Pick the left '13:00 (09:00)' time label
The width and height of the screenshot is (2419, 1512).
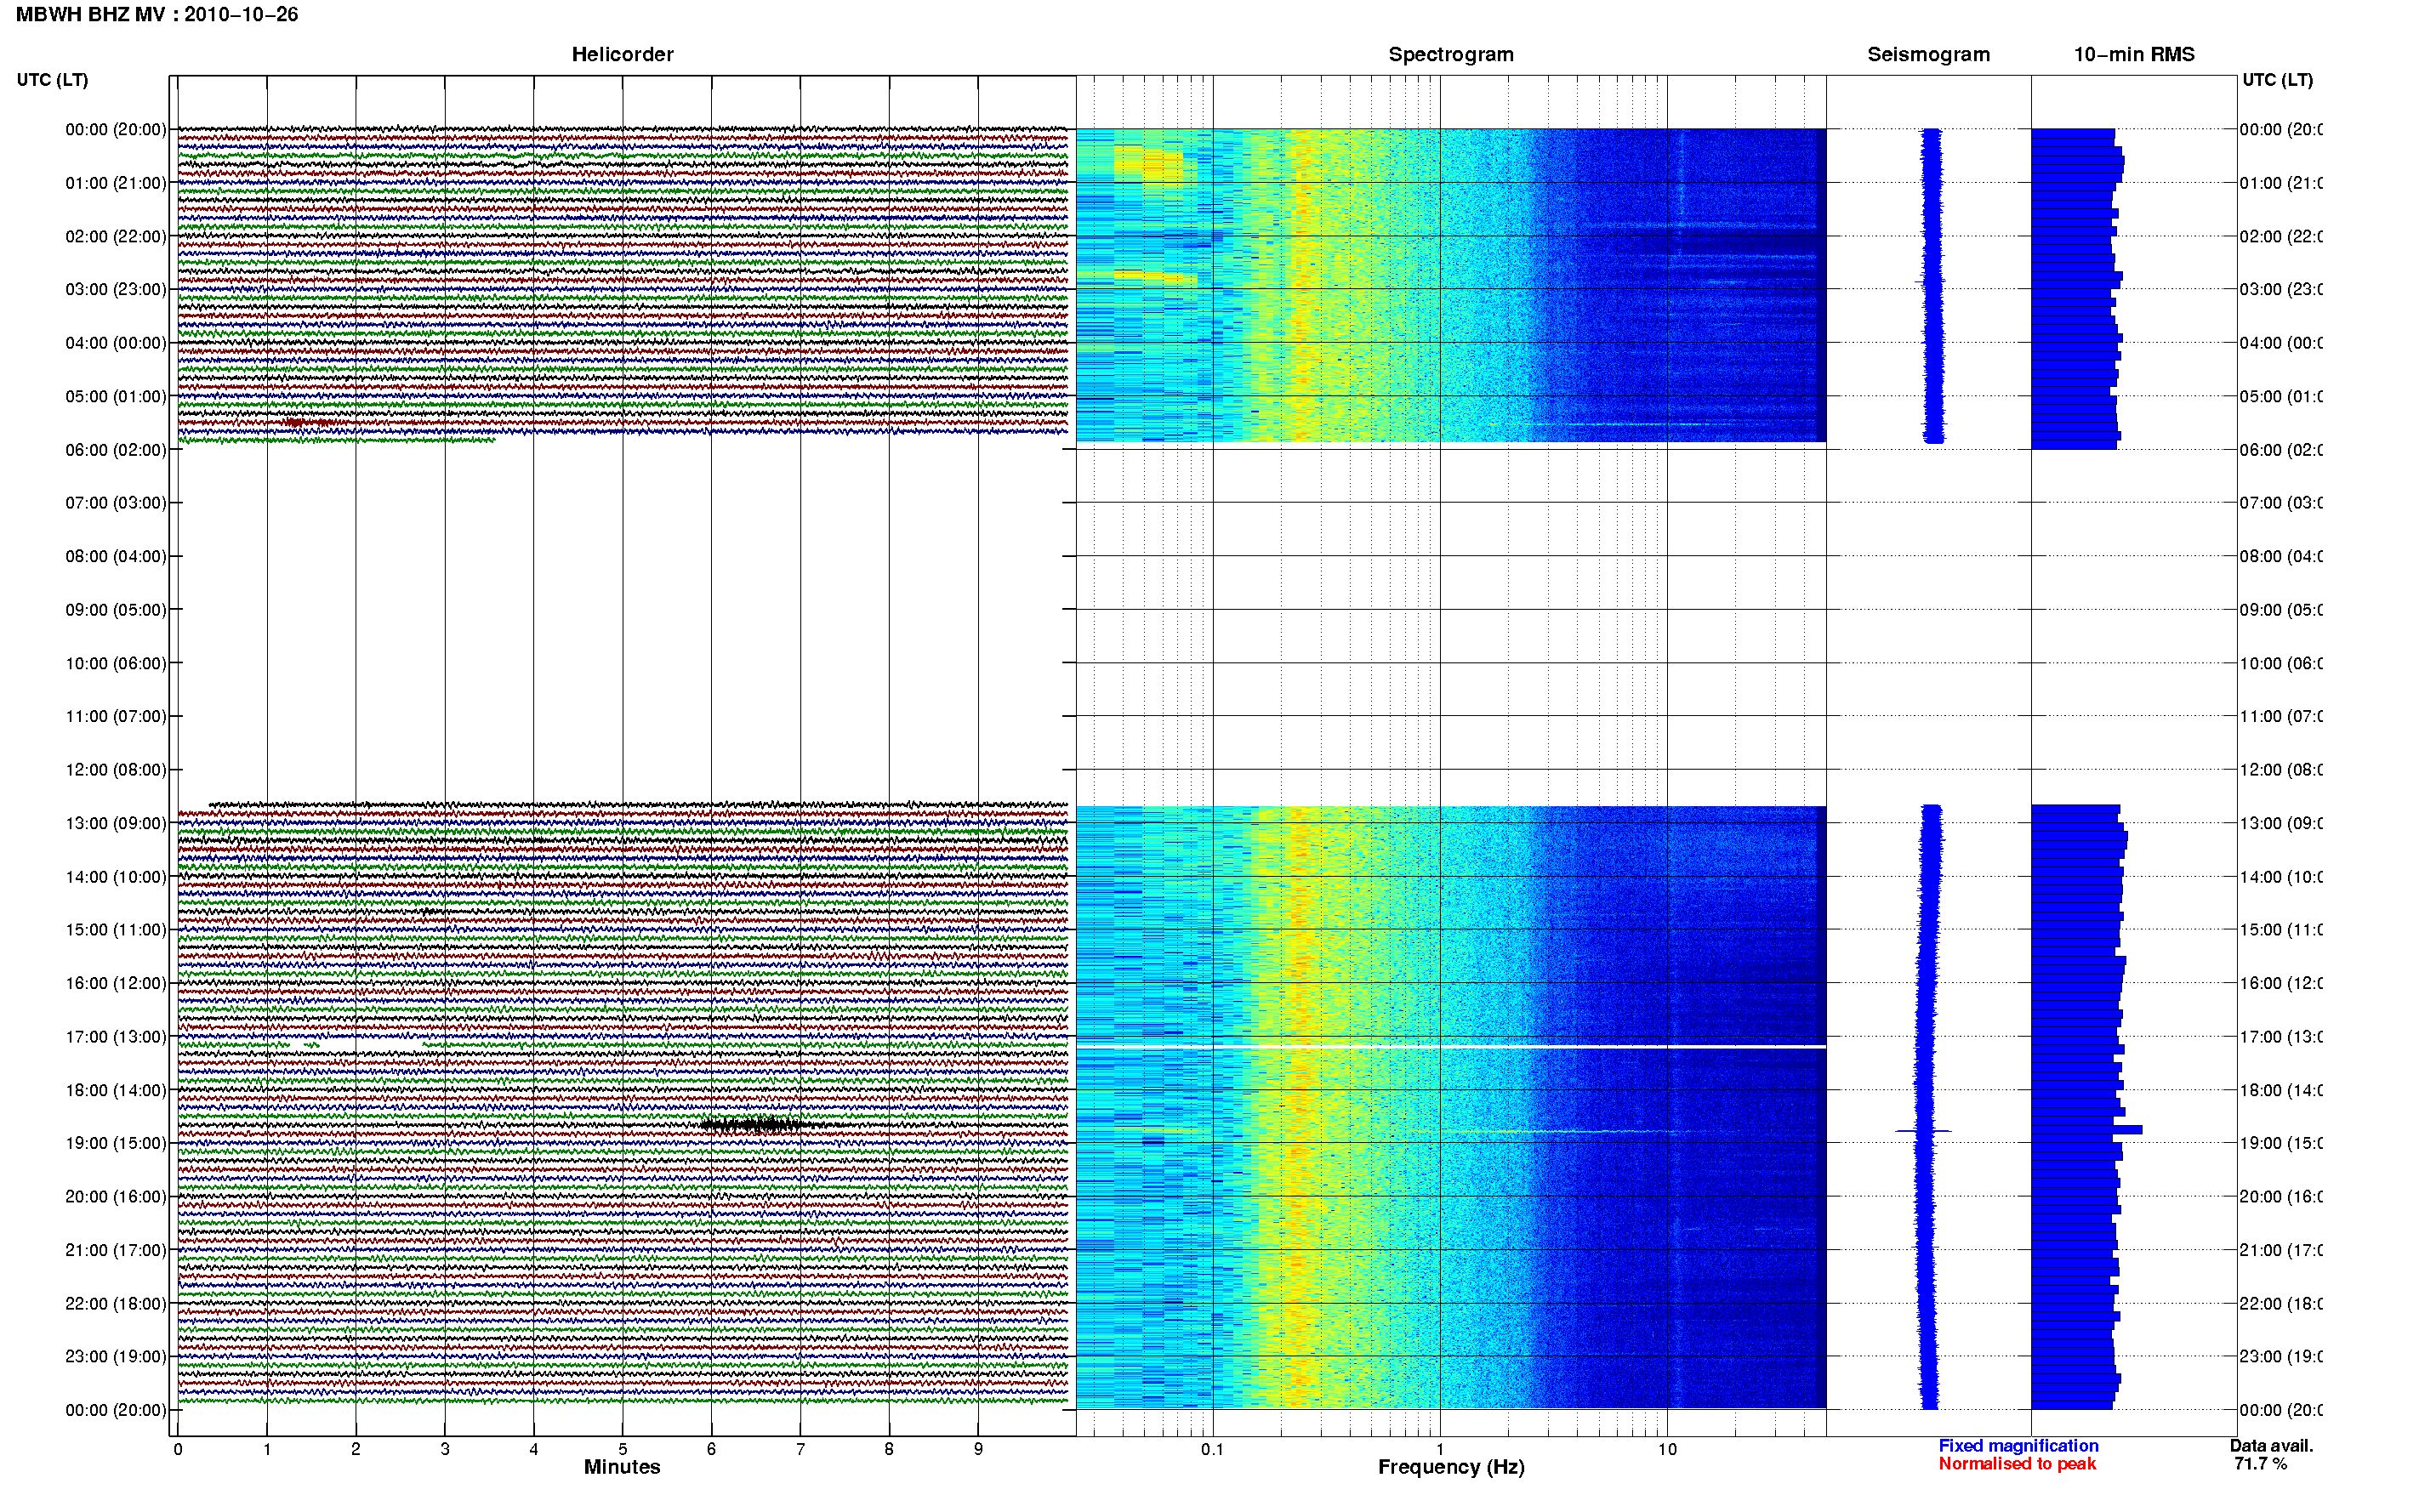[115, 823]
